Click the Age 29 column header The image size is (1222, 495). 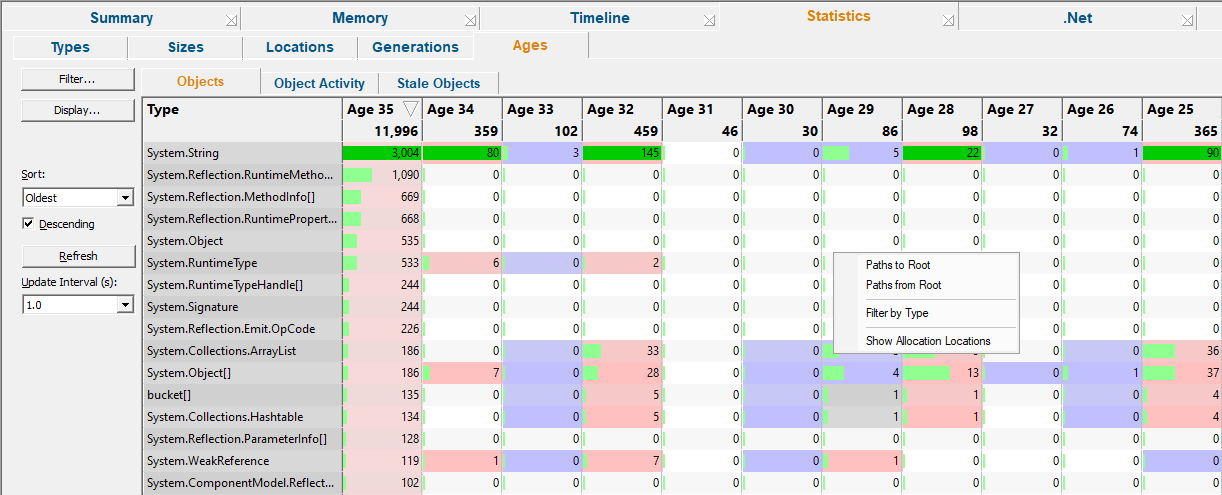(862, 120)
